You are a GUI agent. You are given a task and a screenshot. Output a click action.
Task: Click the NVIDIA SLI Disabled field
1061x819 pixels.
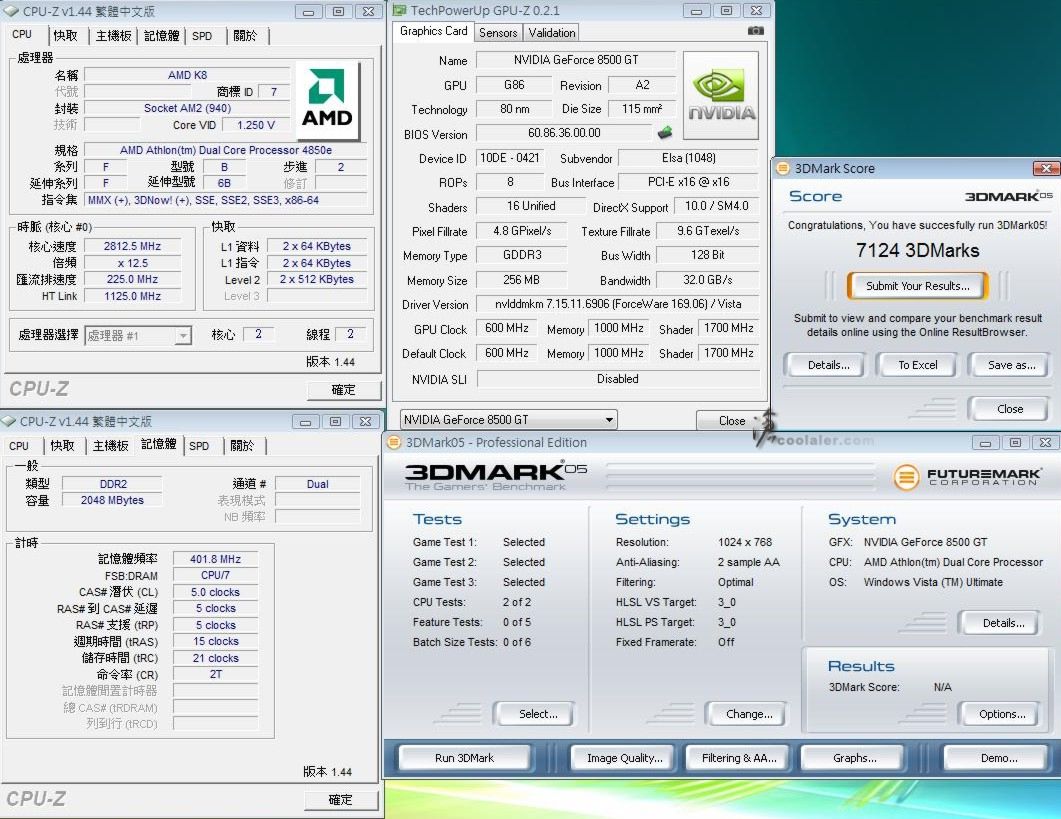617,379
